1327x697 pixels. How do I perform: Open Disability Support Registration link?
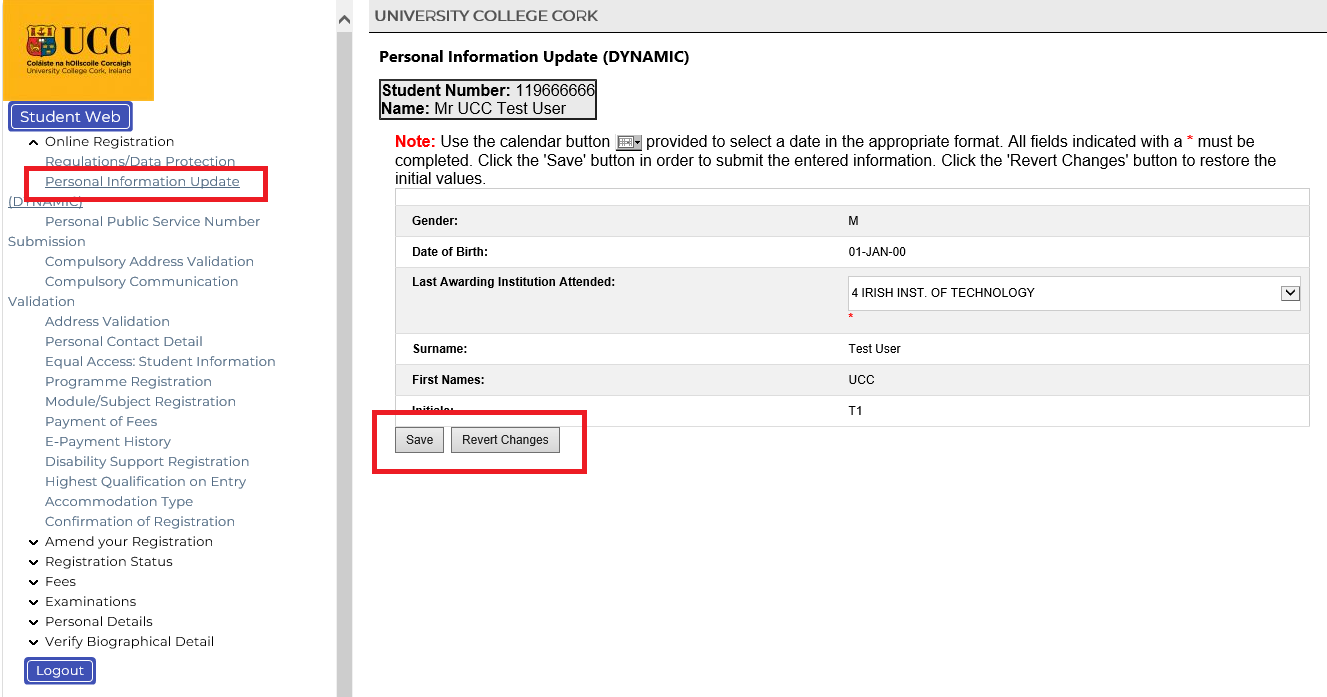(147, 462)
